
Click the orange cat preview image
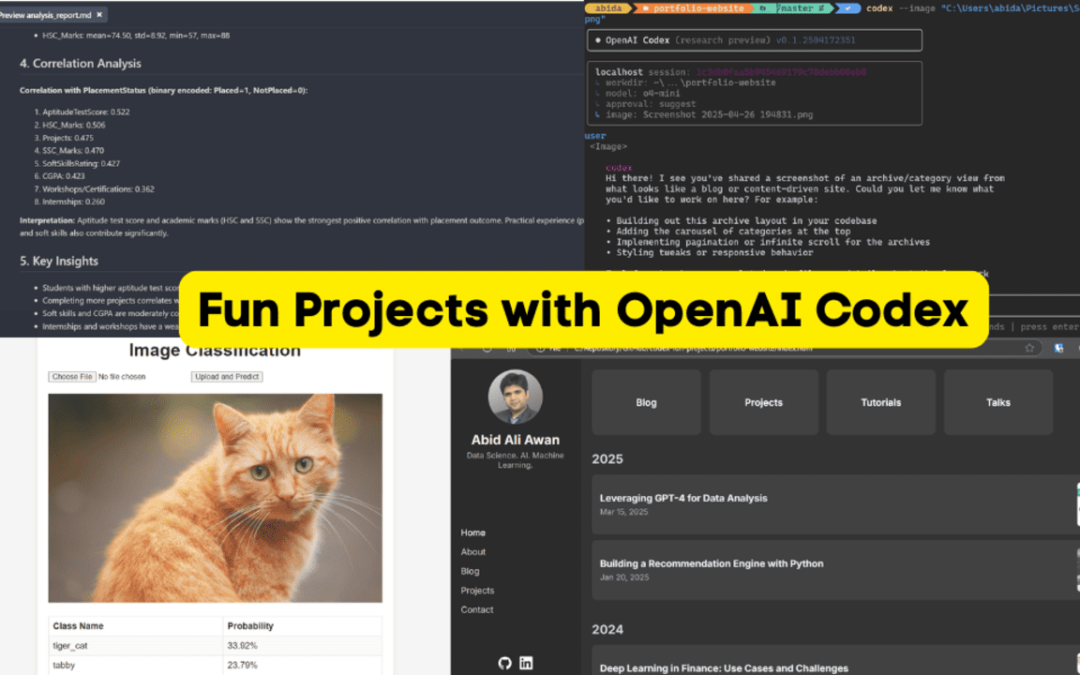tap(215, 498)
